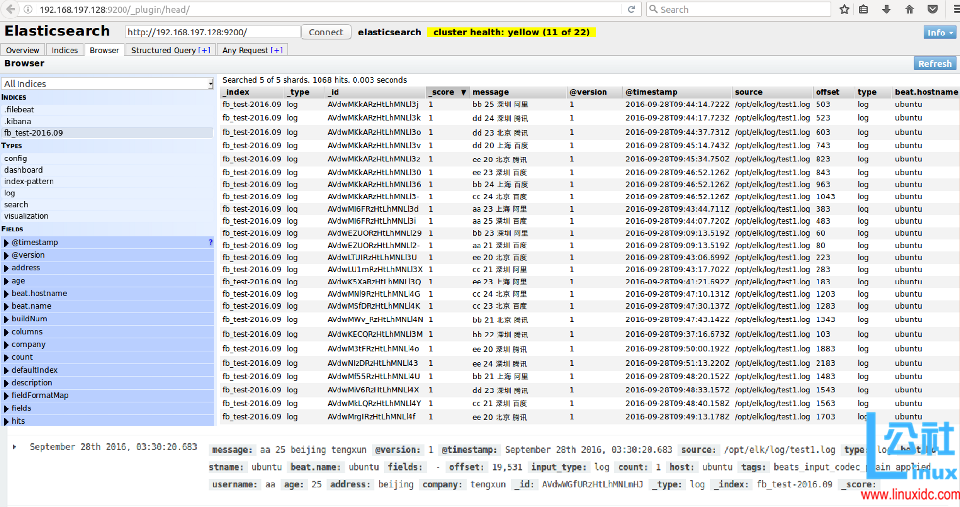
Task: Open the All Indices dropdown
Action: pos(108,84)
